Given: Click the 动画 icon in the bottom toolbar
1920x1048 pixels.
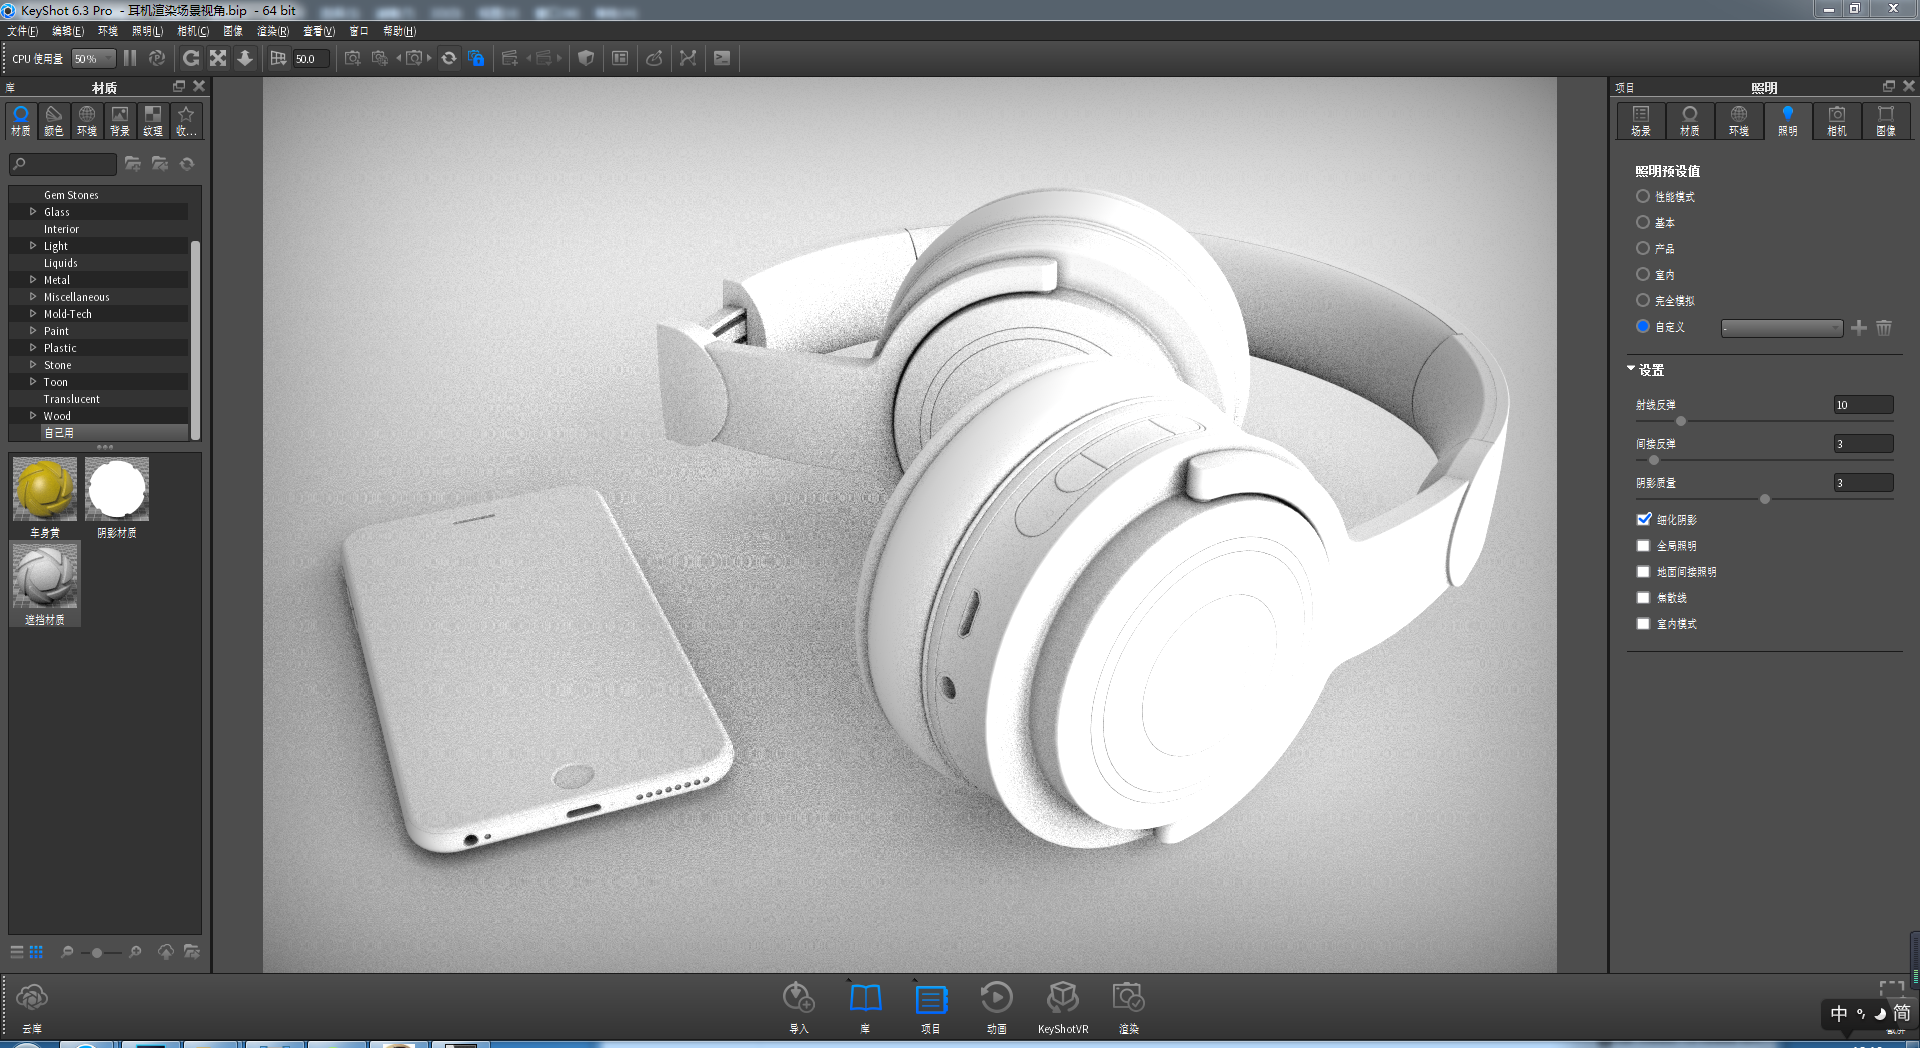Looking at the screenshot, I should coord(996,1000).
